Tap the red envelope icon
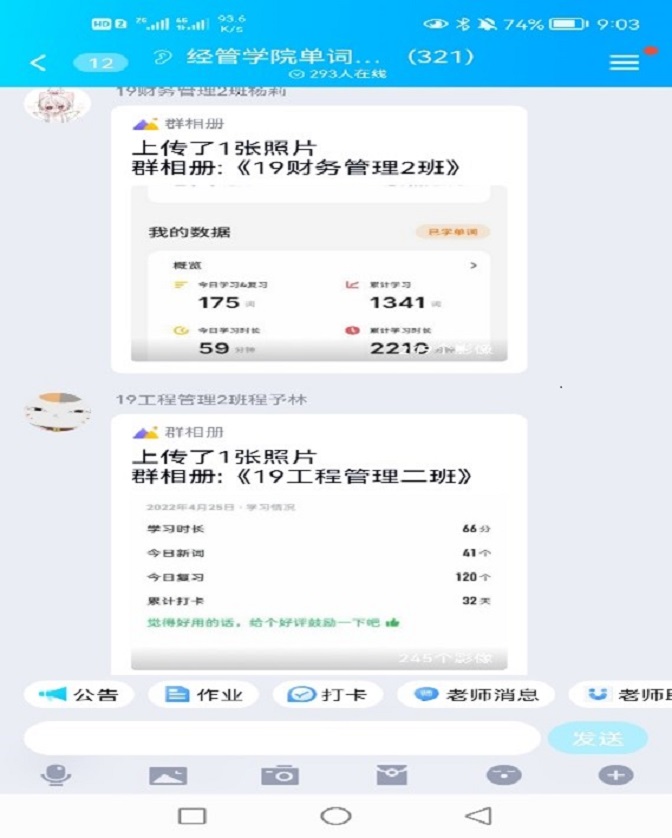 [x=392, y=774]
